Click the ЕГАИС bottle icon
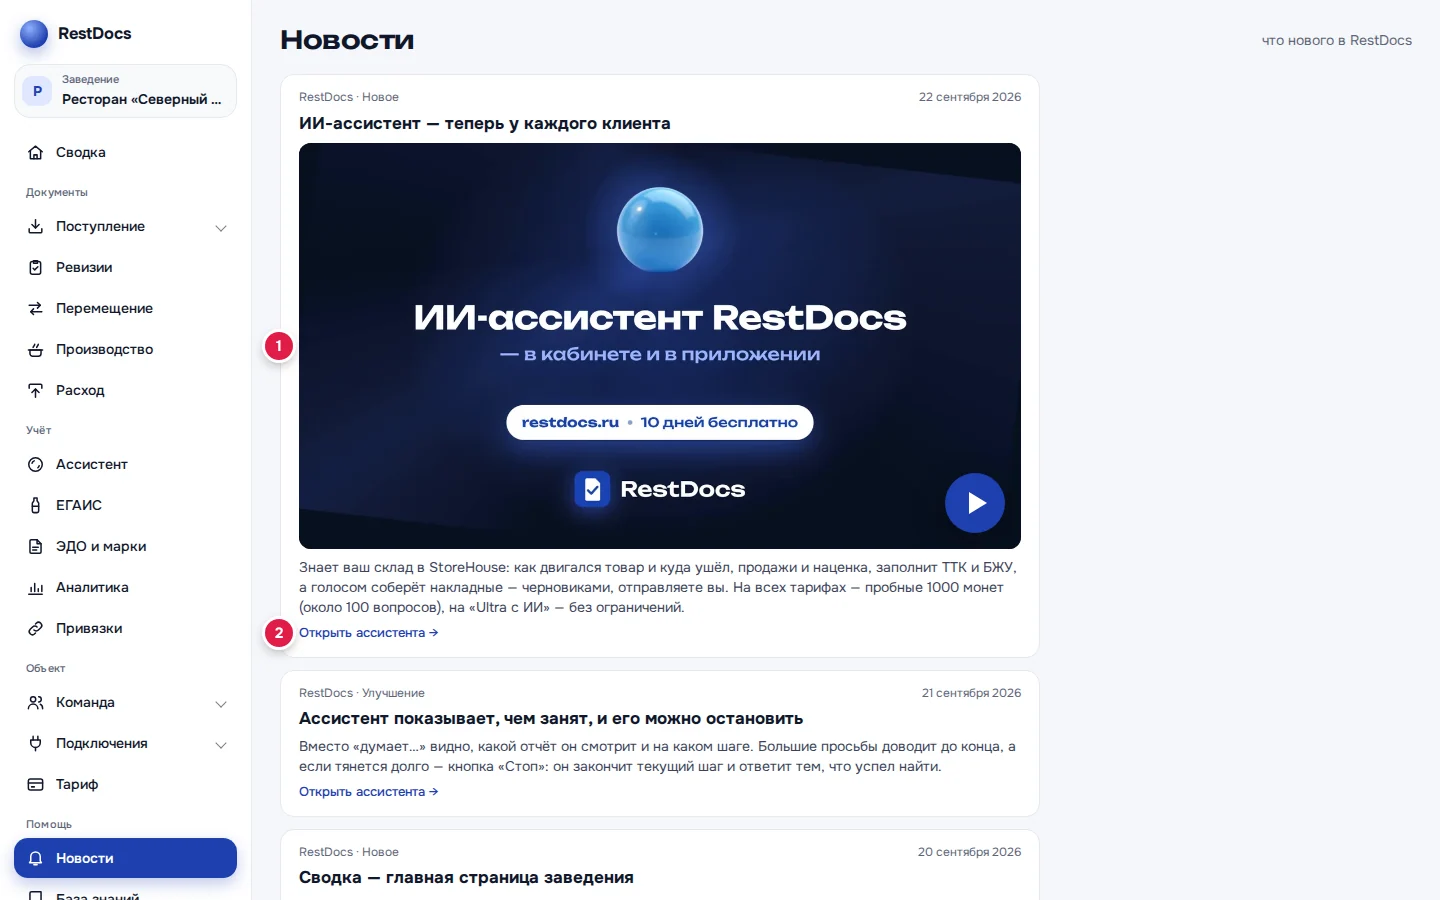The width and height of the screenshot is (1440, 900). [36, 506]
